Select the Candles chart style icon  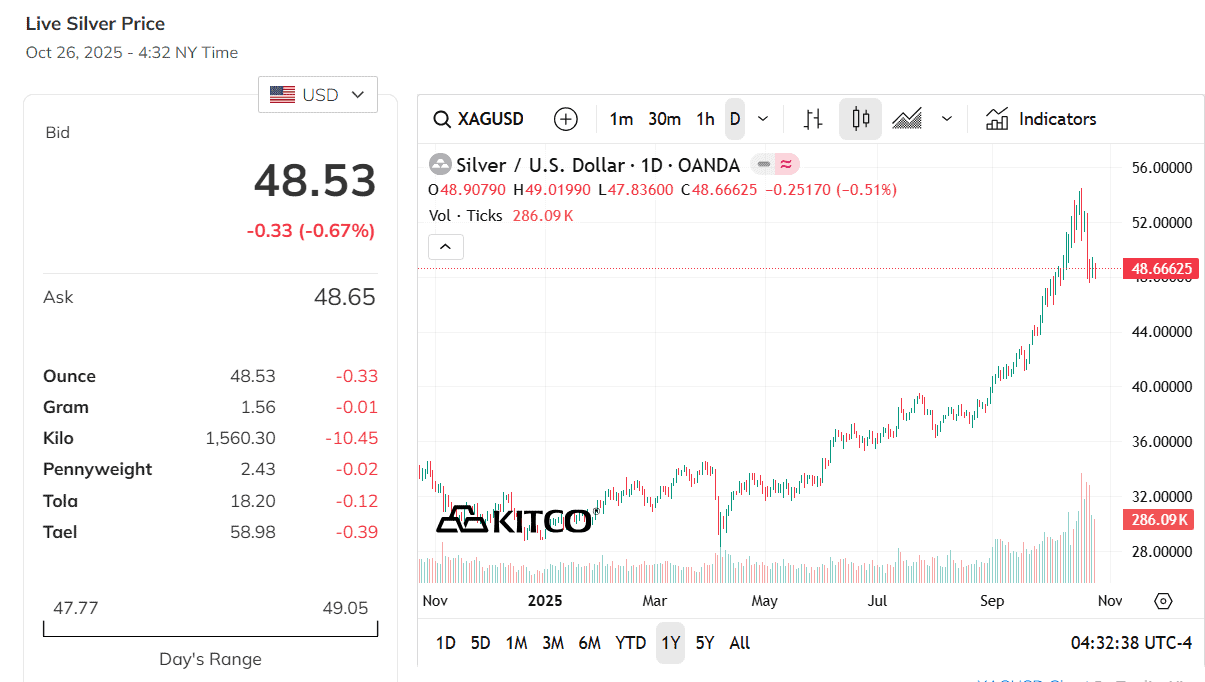[x=860, y=119]
